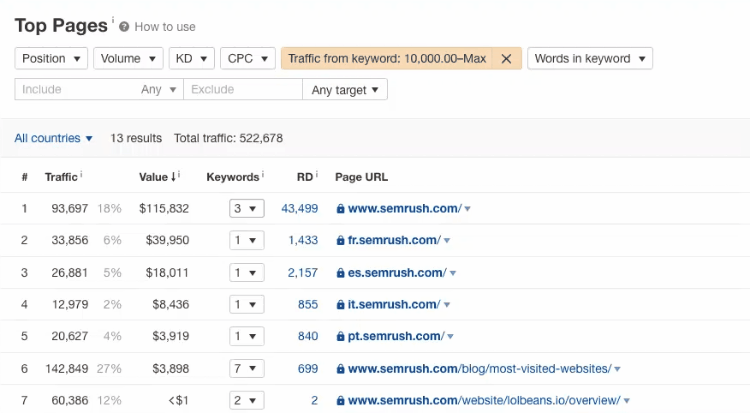750x413 pixels.
Task: Focus the Include keyword input field
Action: (x=75, y=89)
